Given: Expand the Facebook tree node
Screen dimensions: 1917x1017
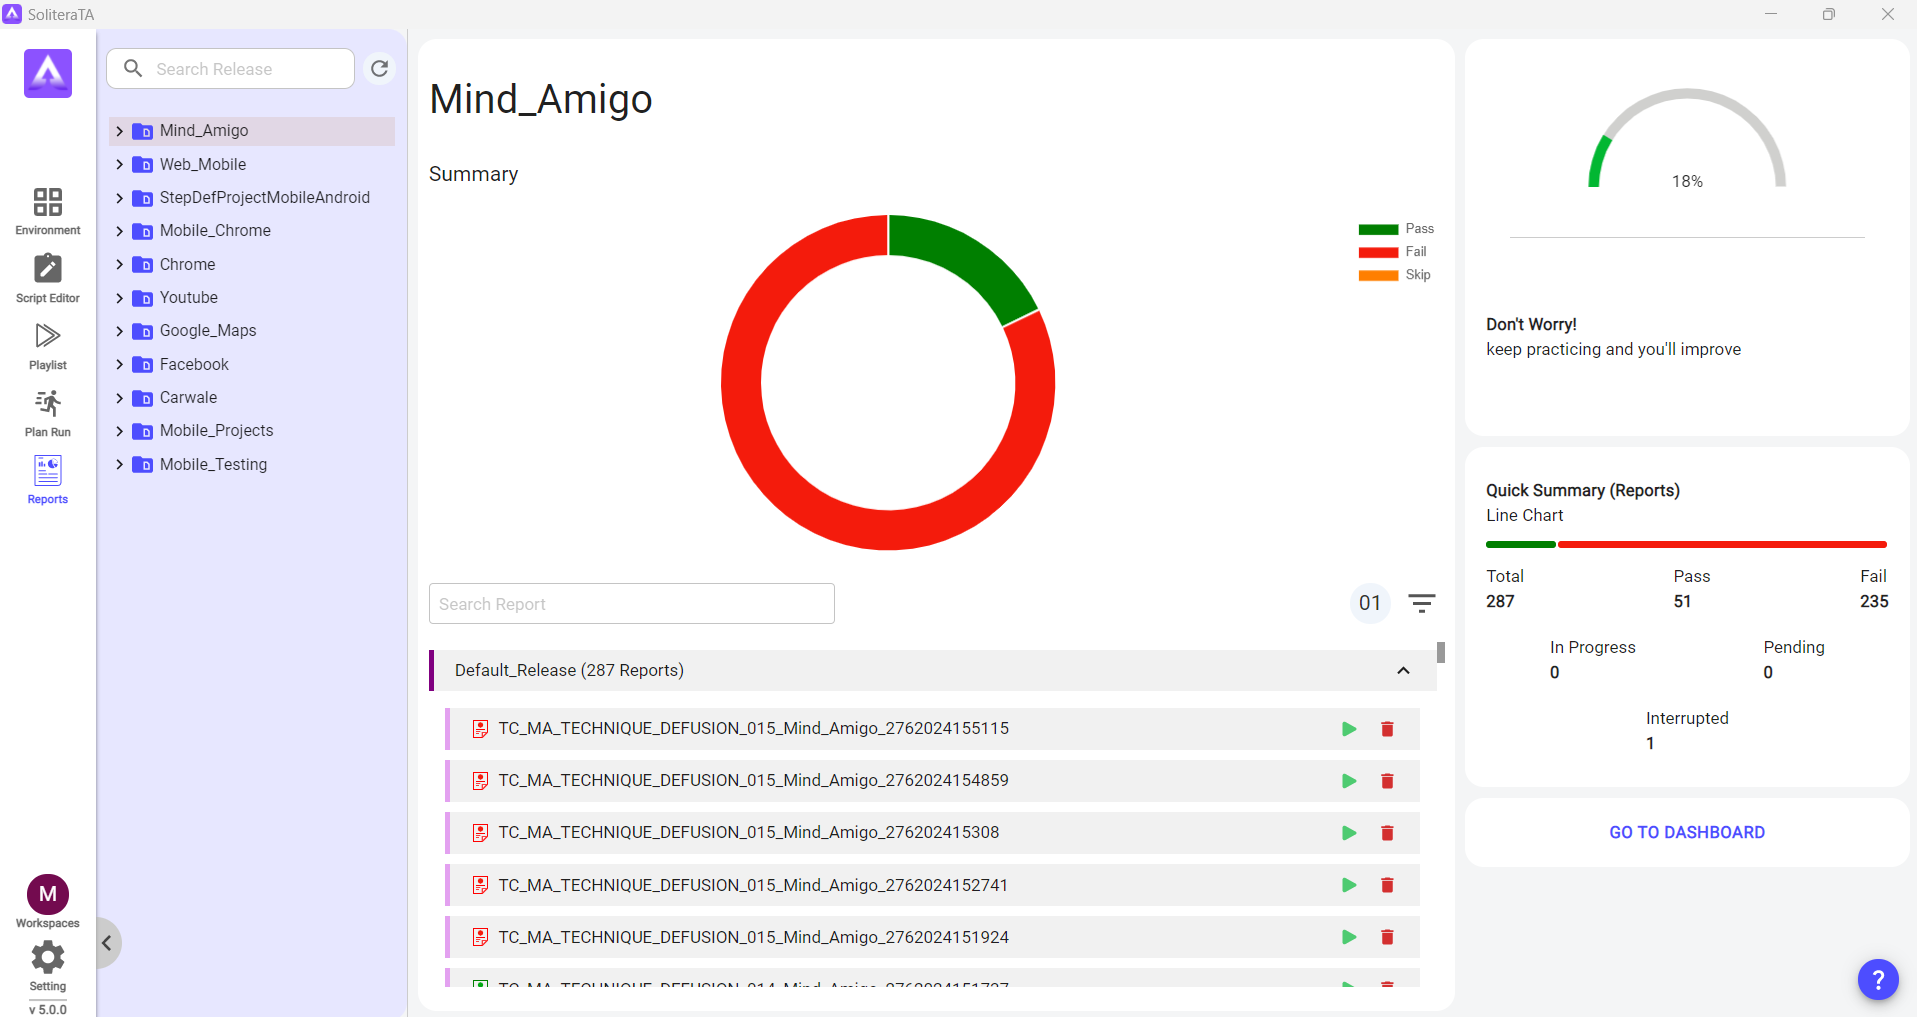Looking at the screenshot, I should pyautogui.click(x=119, y=364).
